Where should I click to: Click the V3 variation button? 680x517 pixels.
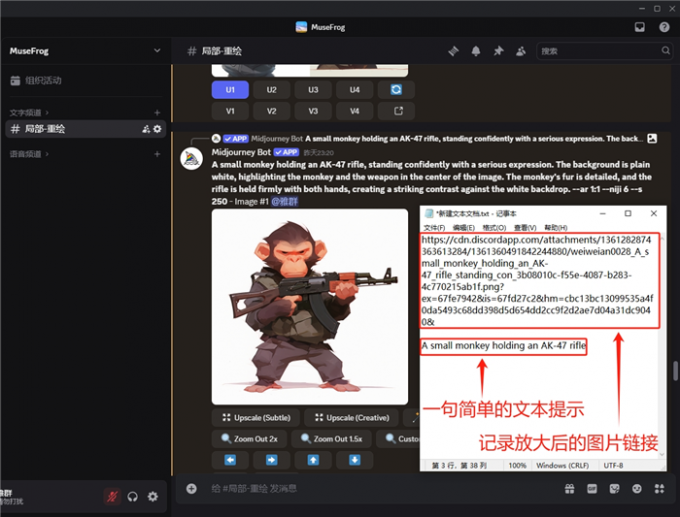(313, 111)
